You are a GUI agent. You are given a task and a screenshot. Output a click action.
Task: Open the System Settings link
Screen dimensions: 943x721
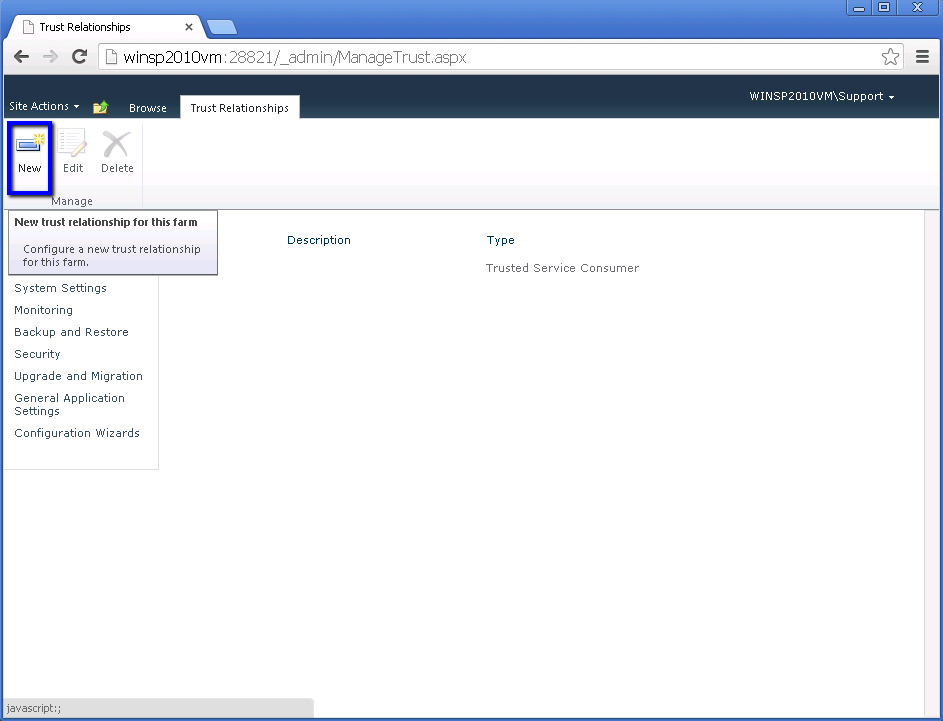click(x=60, y=288)
